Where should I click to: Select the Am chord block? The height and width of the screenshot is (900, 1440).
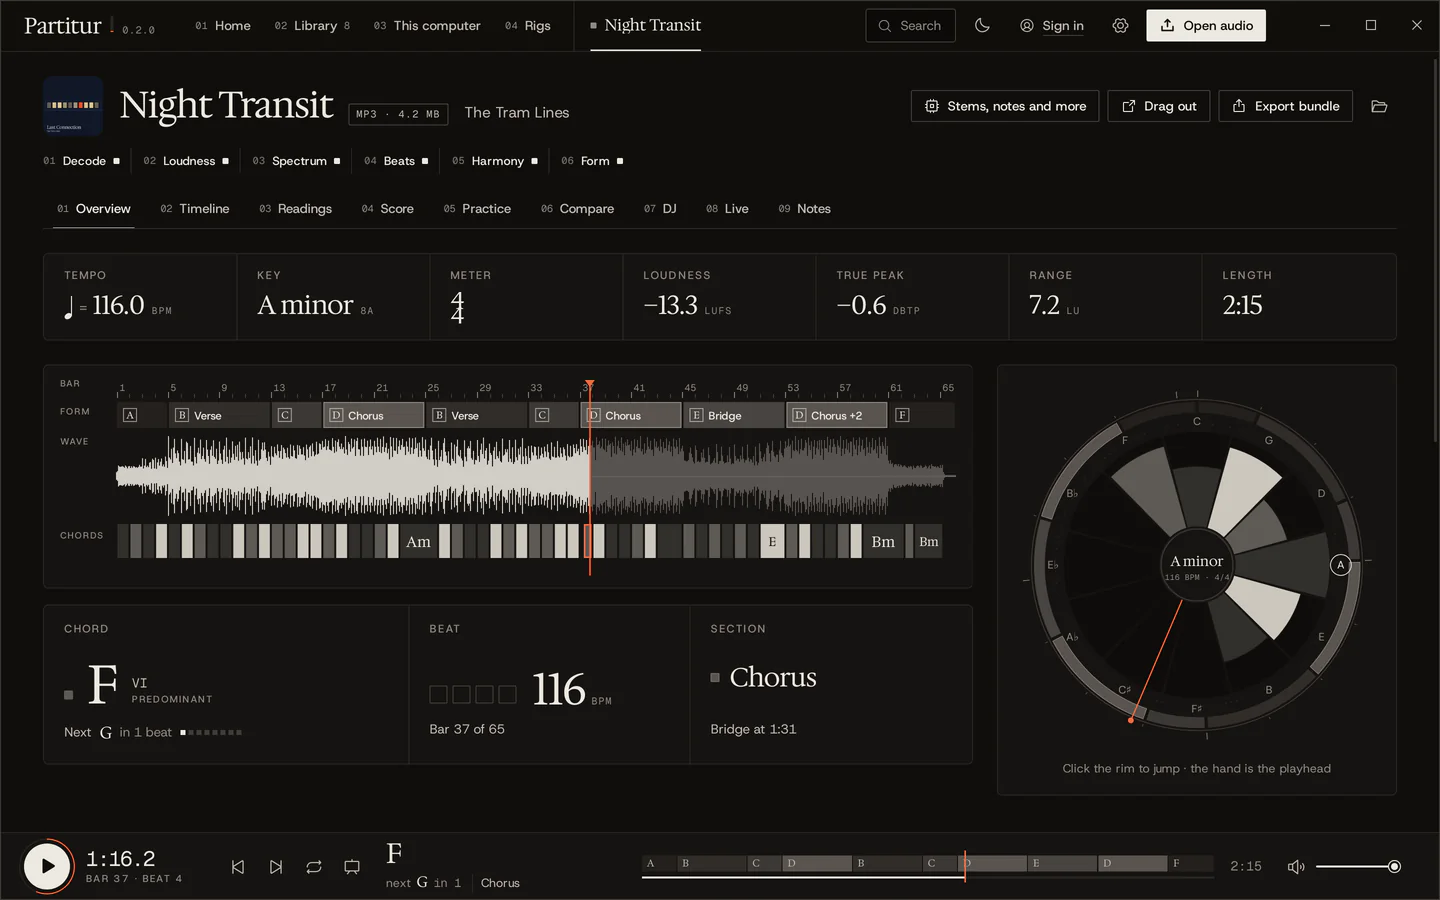coord(418,542)
